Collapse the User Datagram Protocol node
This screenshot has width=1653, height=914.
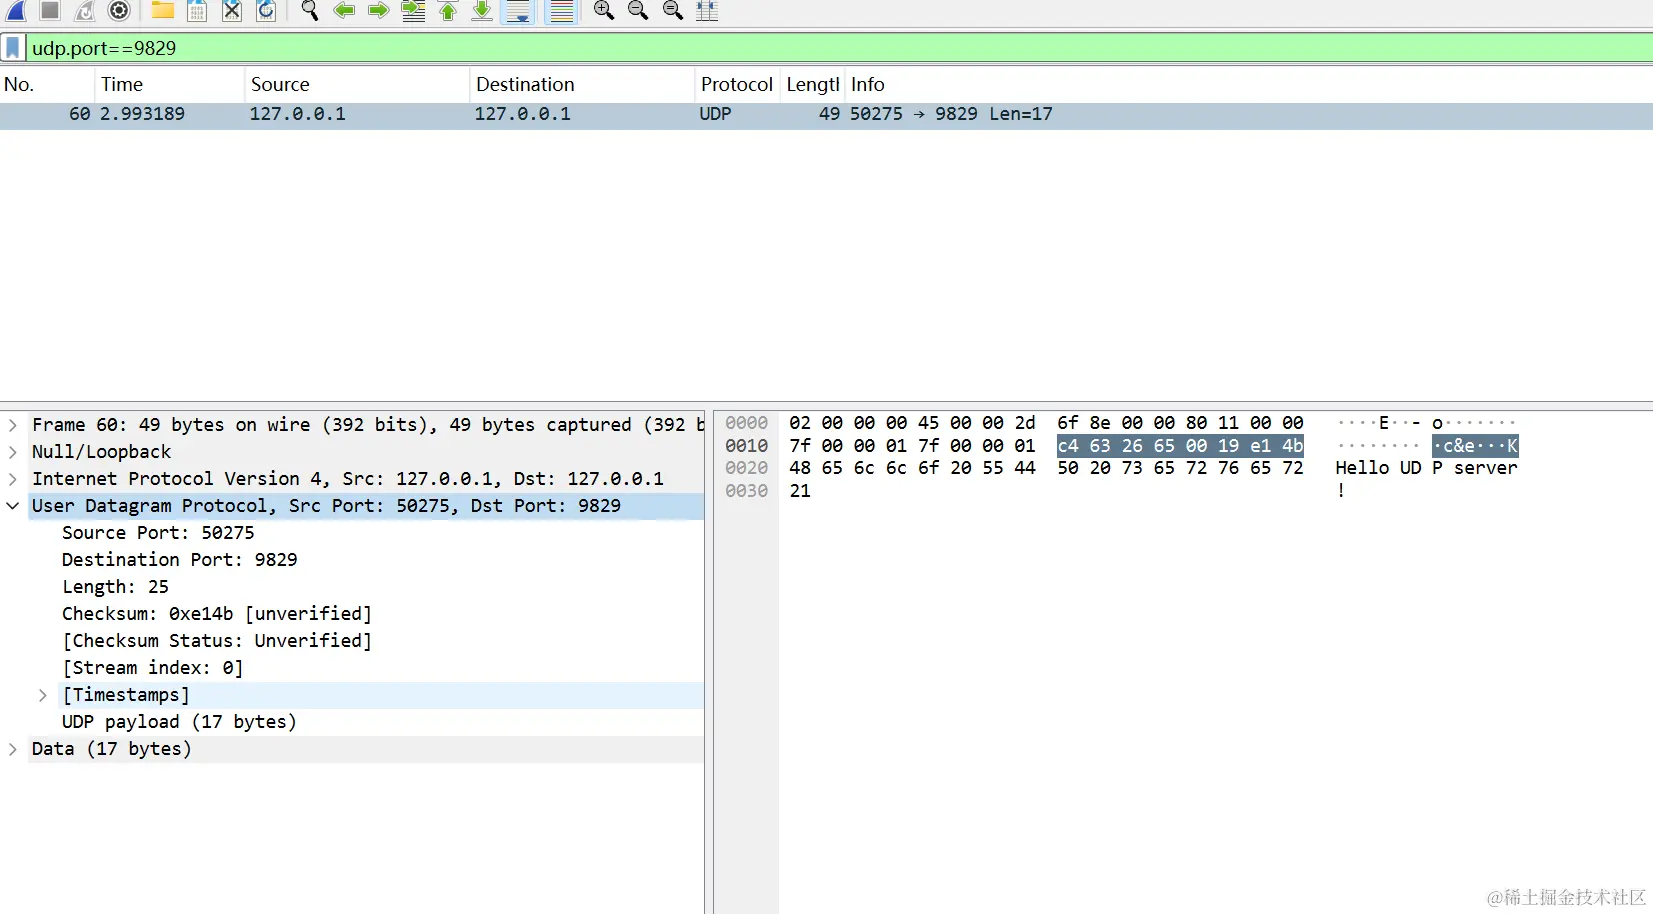pyautogui.click(x=12, y=506)
